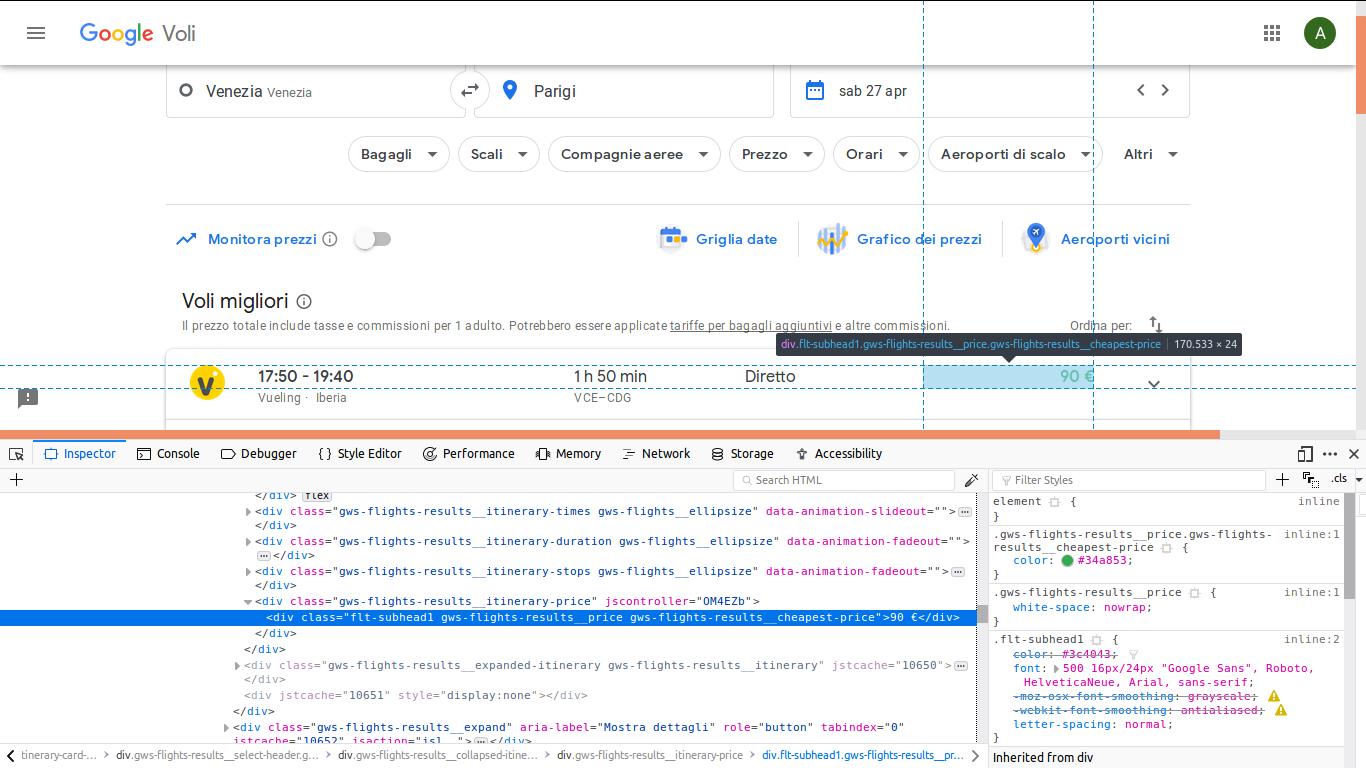
Task: Toggle the Monitora prezzi switch
Action: click(373, 239)
